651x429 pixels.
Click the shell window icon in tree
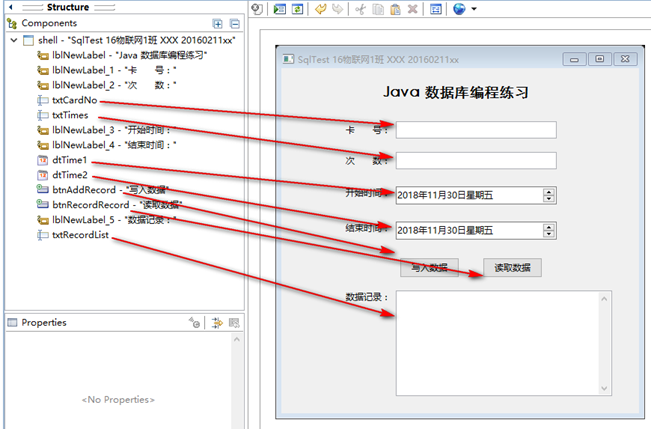[28, 40]
